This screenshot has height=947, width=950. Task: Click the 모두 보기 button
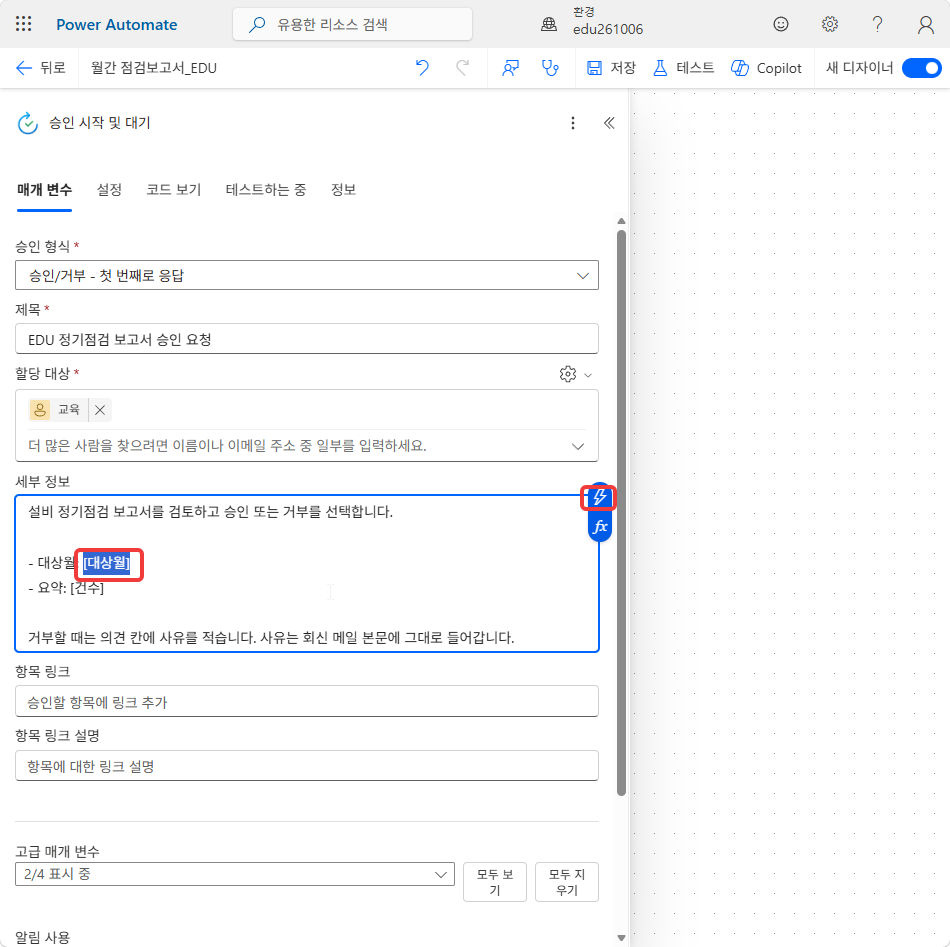pyautogui.click(x=495, y=882)
